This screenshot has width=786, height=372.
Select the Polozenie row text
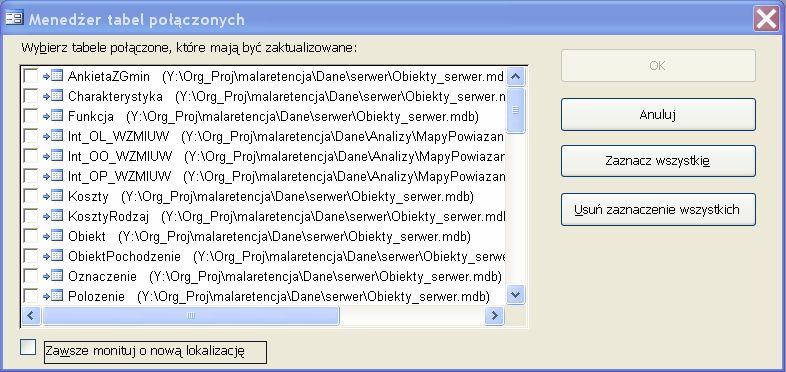point(279,296)
